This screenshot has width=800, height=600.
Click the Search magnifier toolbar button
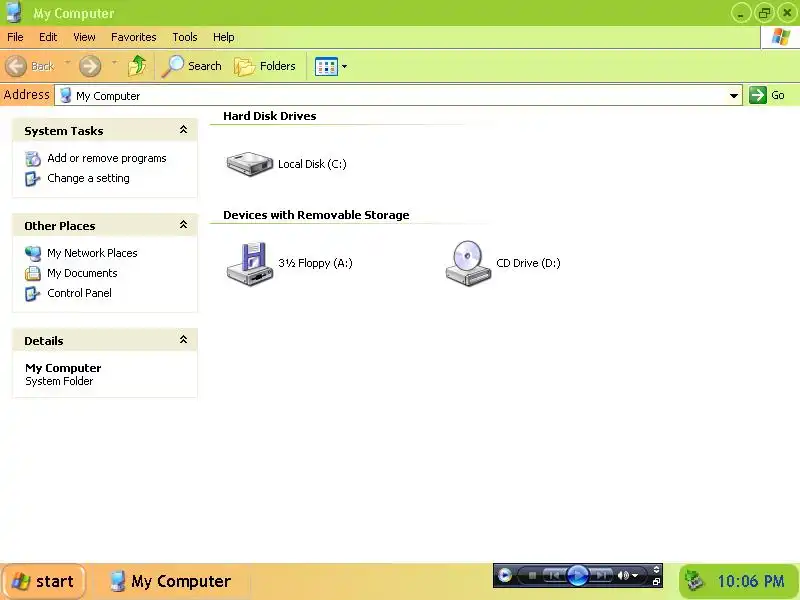192,66
